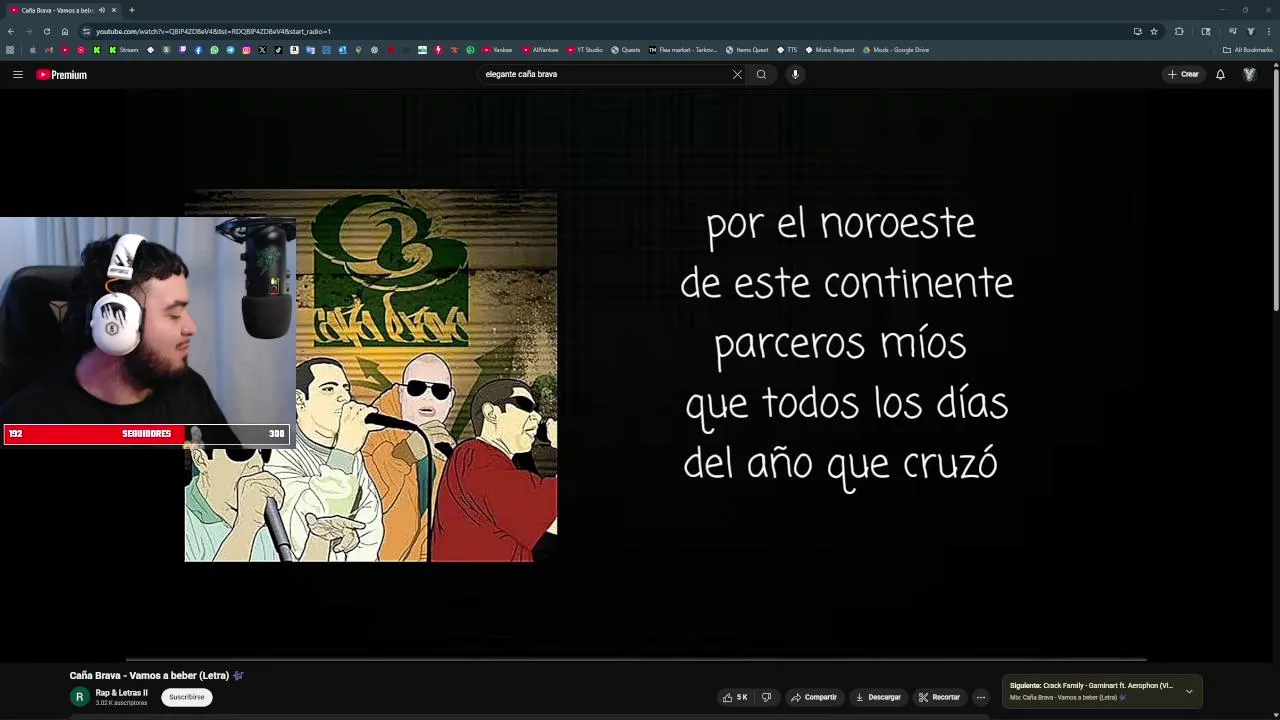Open the YouTube guide hamburger menu
Screen dimensions: 1280x720
tap(17, 74)
